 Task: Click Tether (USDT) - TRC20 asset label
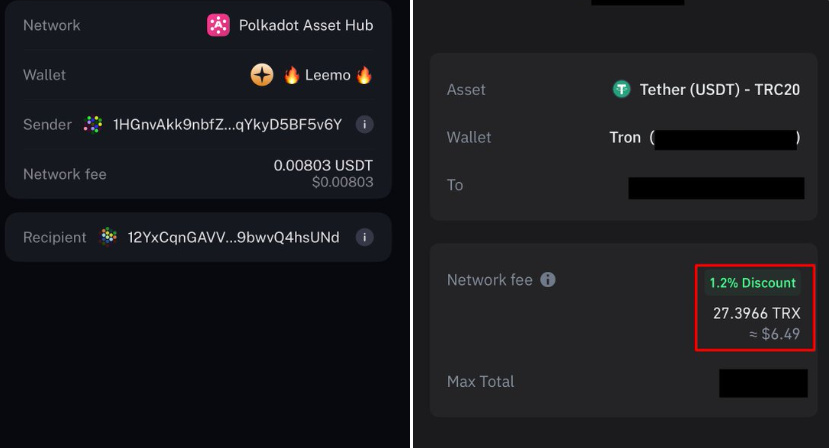click(x=720, y=89)
